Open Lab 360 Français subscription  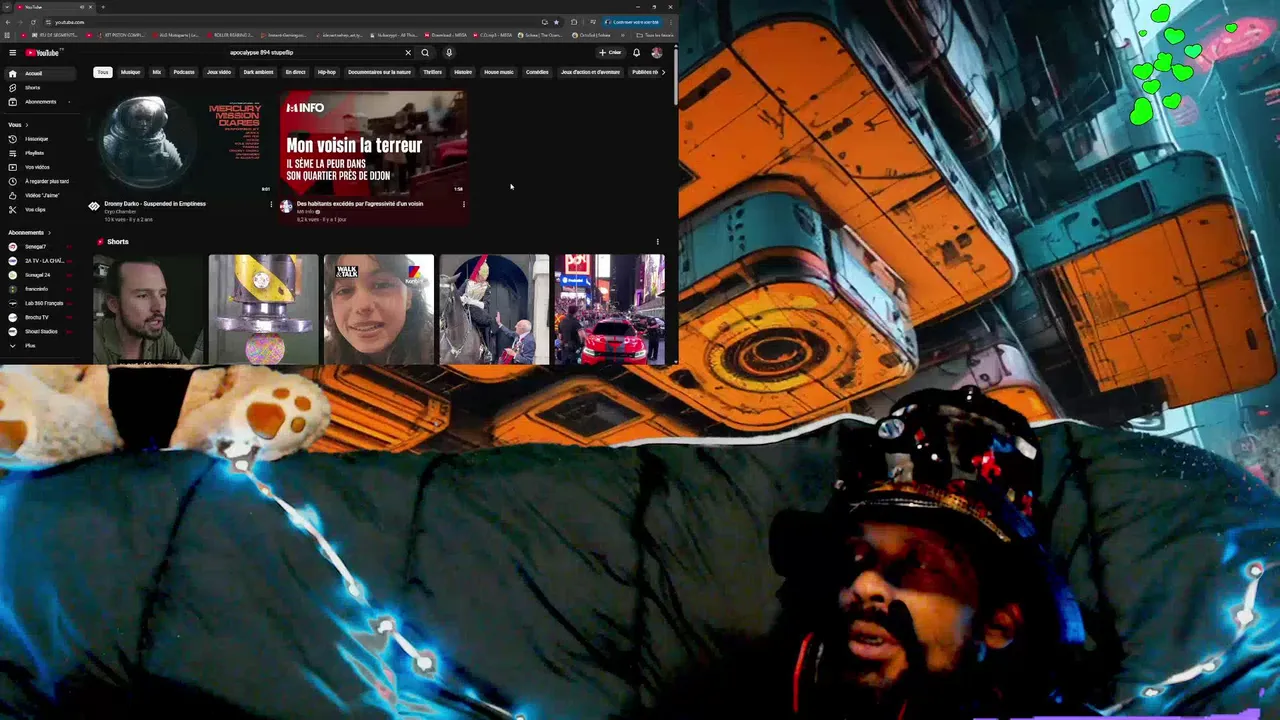39,303
